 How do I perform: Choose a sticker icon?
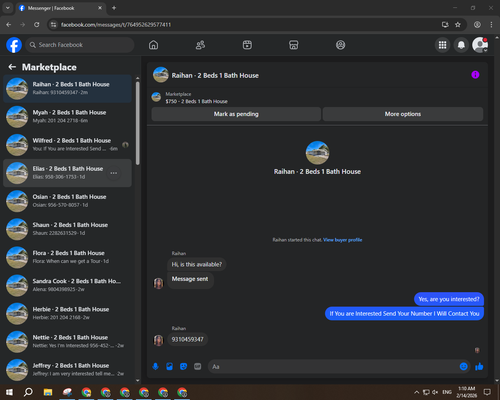pos(183,367)
